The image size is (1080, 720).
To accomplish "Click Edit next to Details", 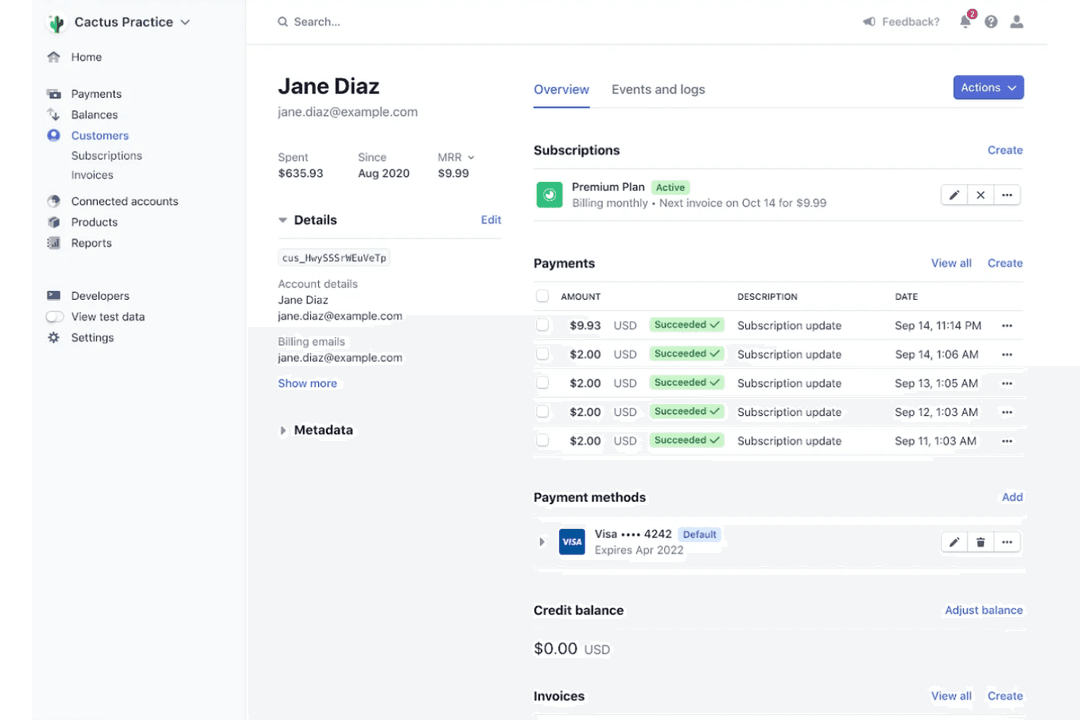I will (491, 220).
